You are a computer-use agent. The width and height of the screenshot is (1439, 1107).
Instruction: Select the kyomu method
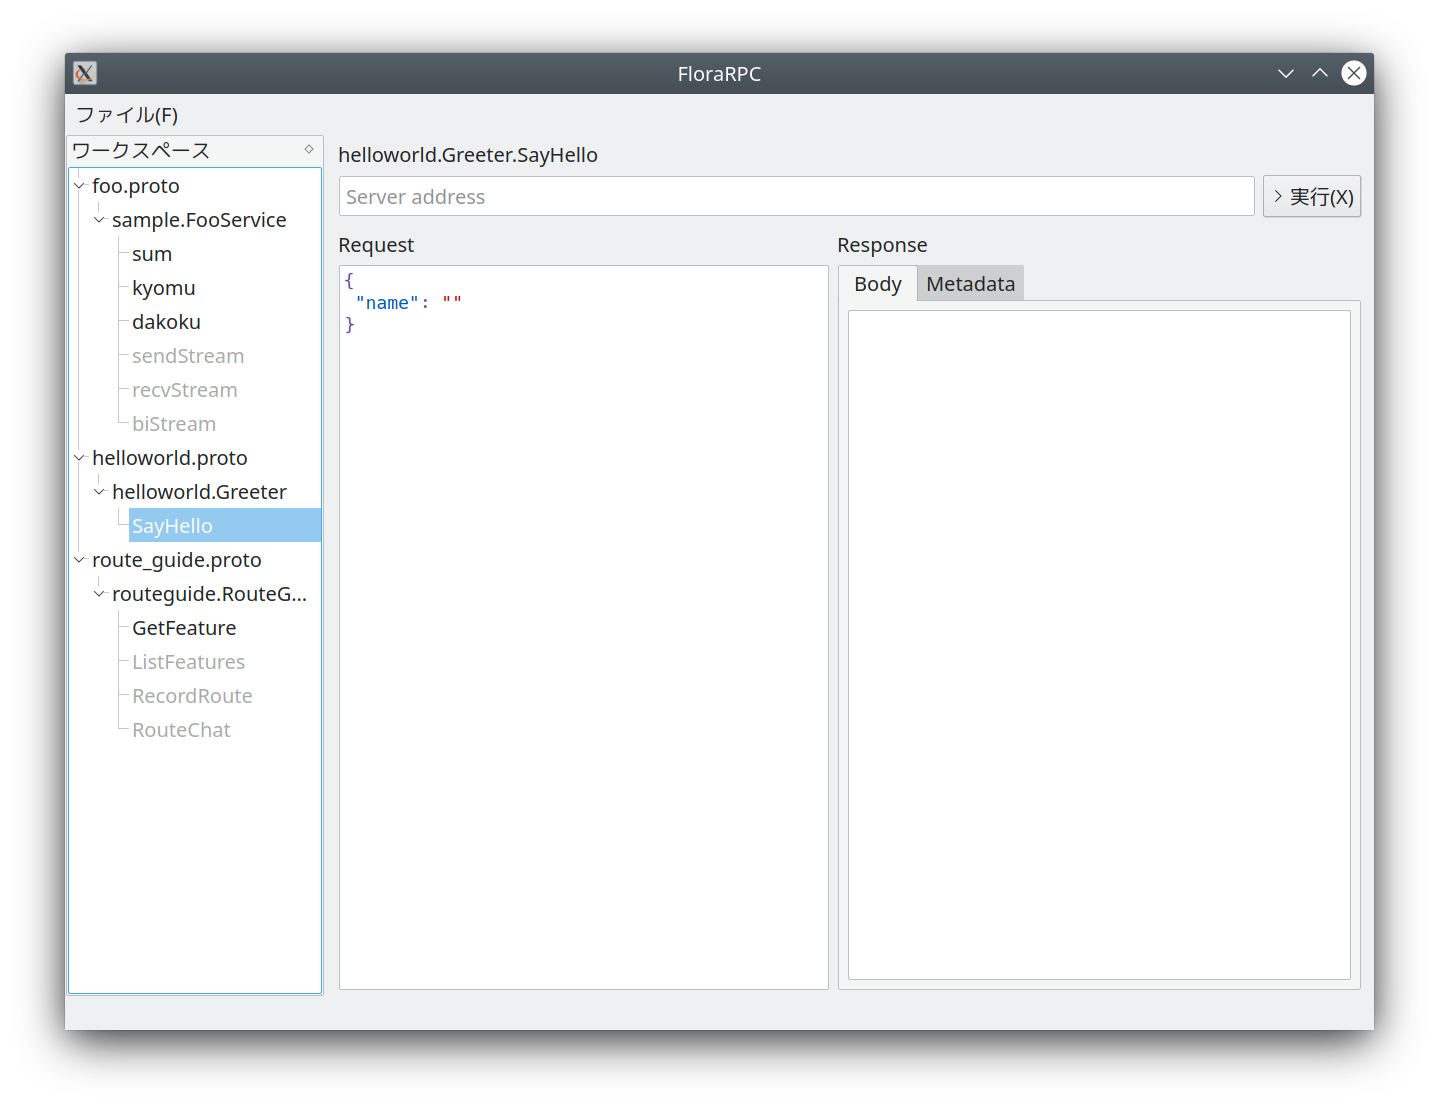164,288
